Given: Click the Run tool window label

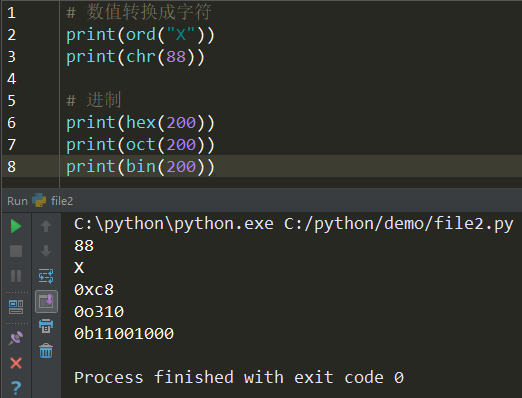Looking at the screenshot, I should 17,201.
